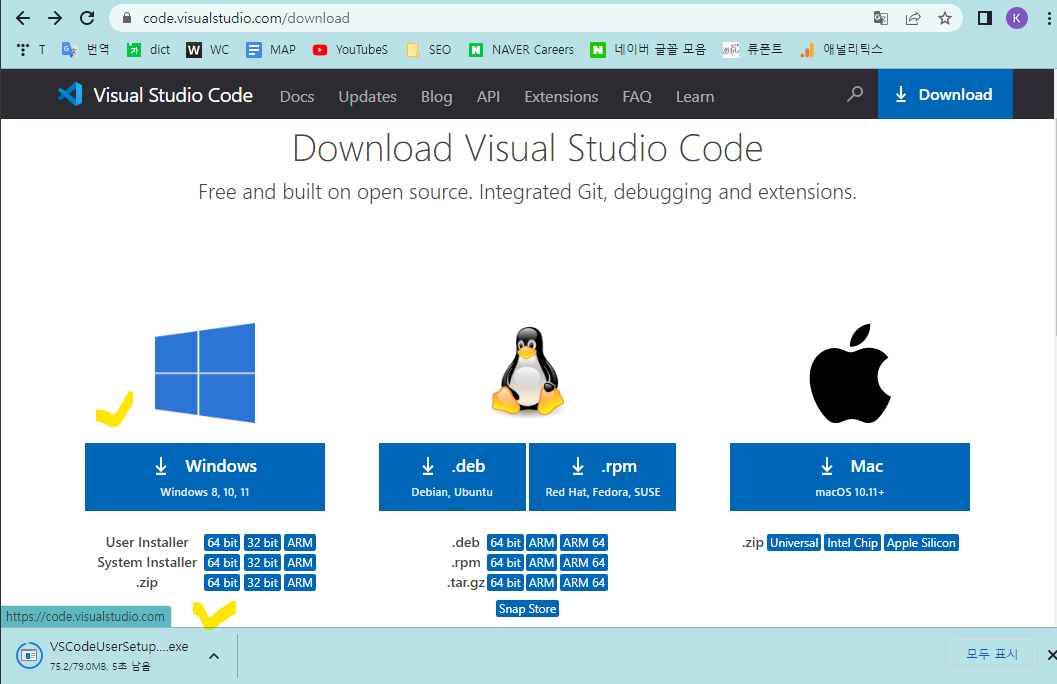The width and height of the screenshot is (1057, 684).
Task: Open the translate page icon in address bar
Action: point(880,18)
